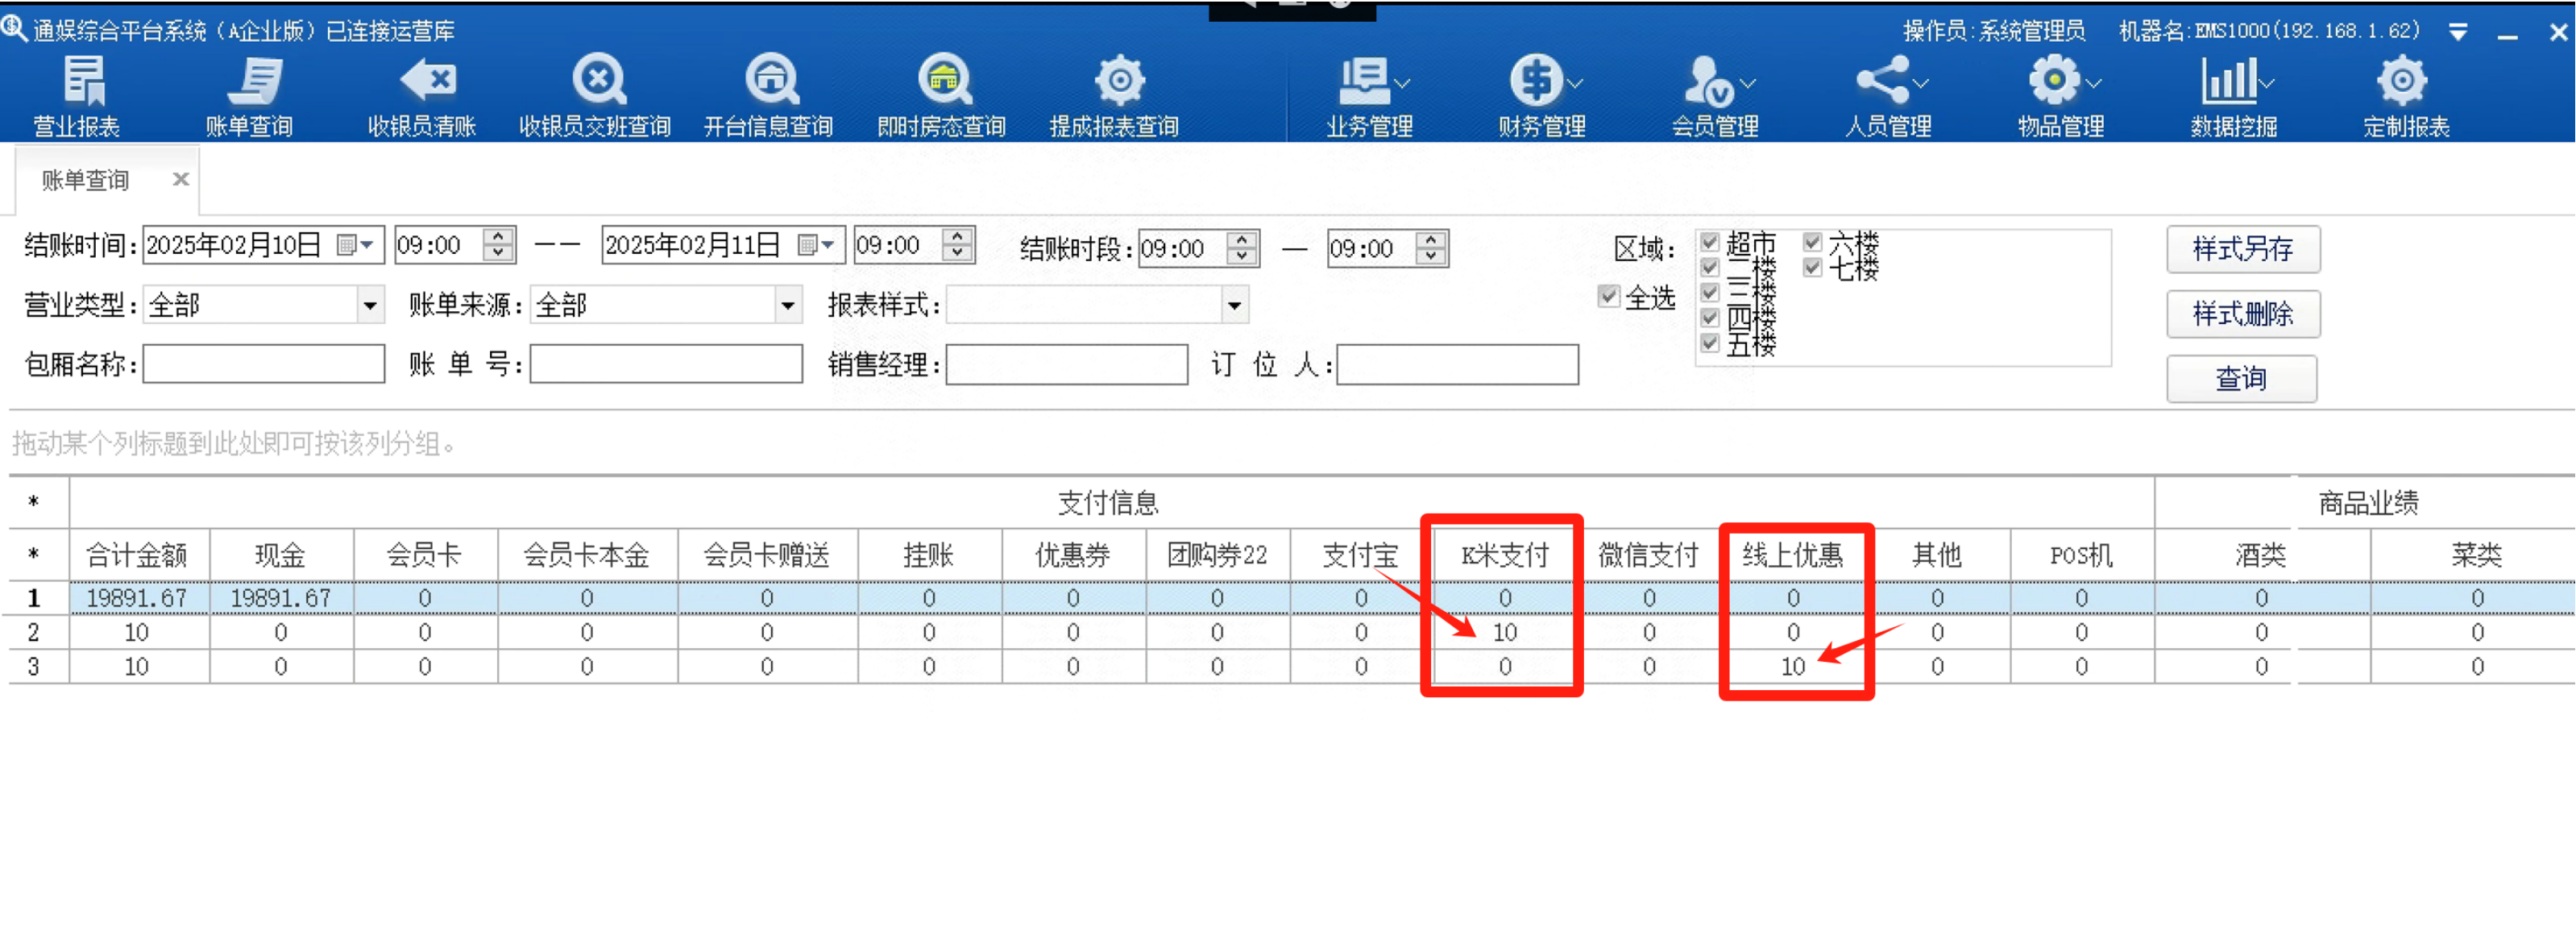Expand the 报表样式 dropdown
Viewport: 2576px width, 931px height.
(1235, 306)
